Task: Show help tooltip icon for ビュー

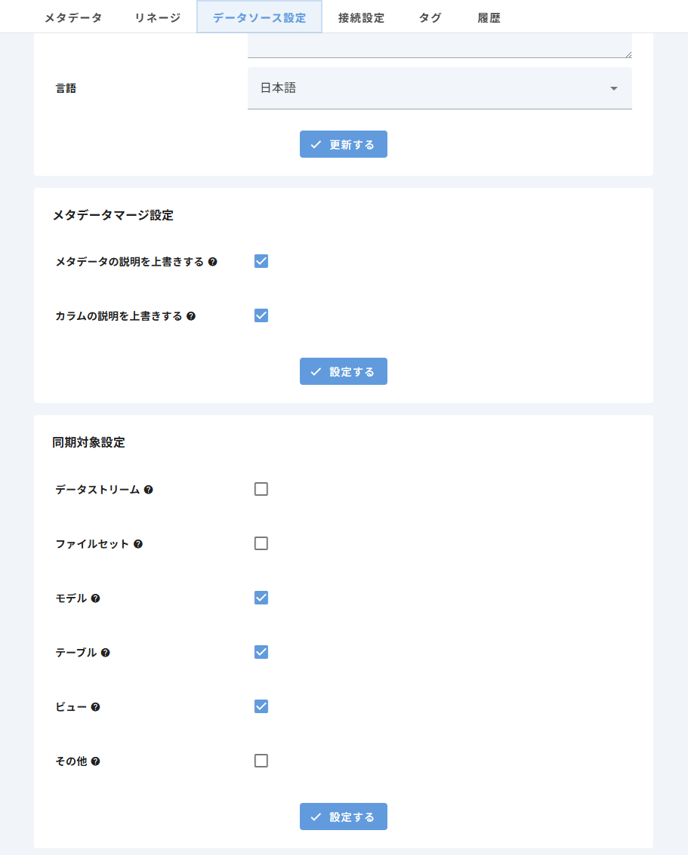Action: 95,707
